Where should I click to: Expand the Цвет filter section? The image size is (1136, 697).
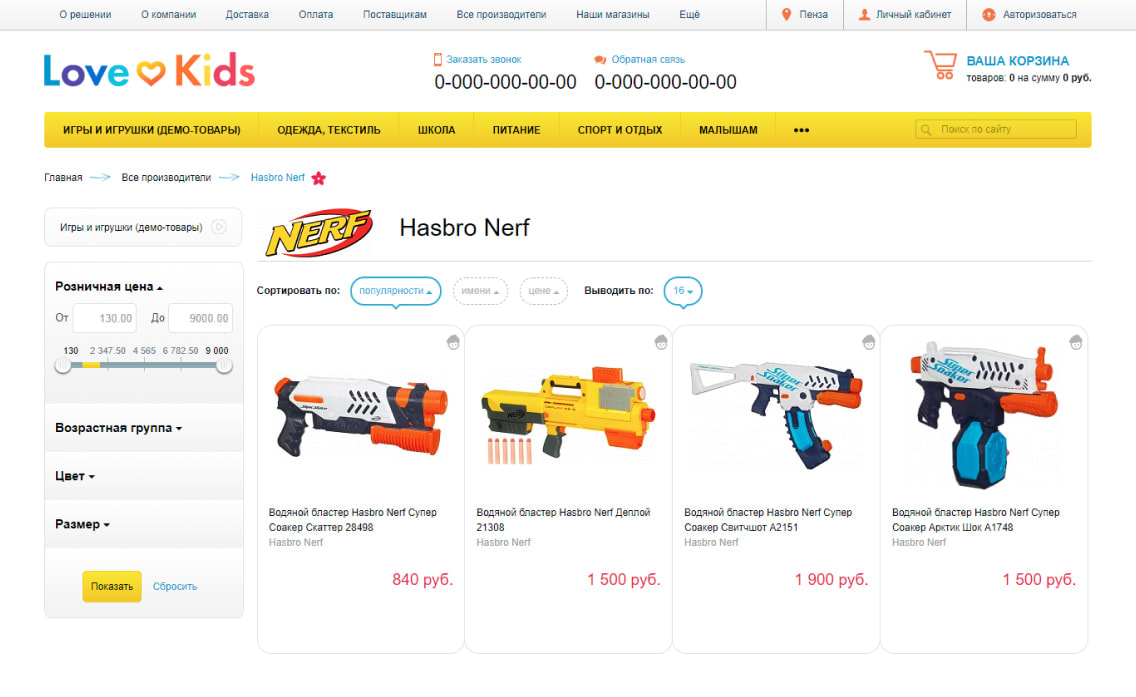click(x=75, y=476)
